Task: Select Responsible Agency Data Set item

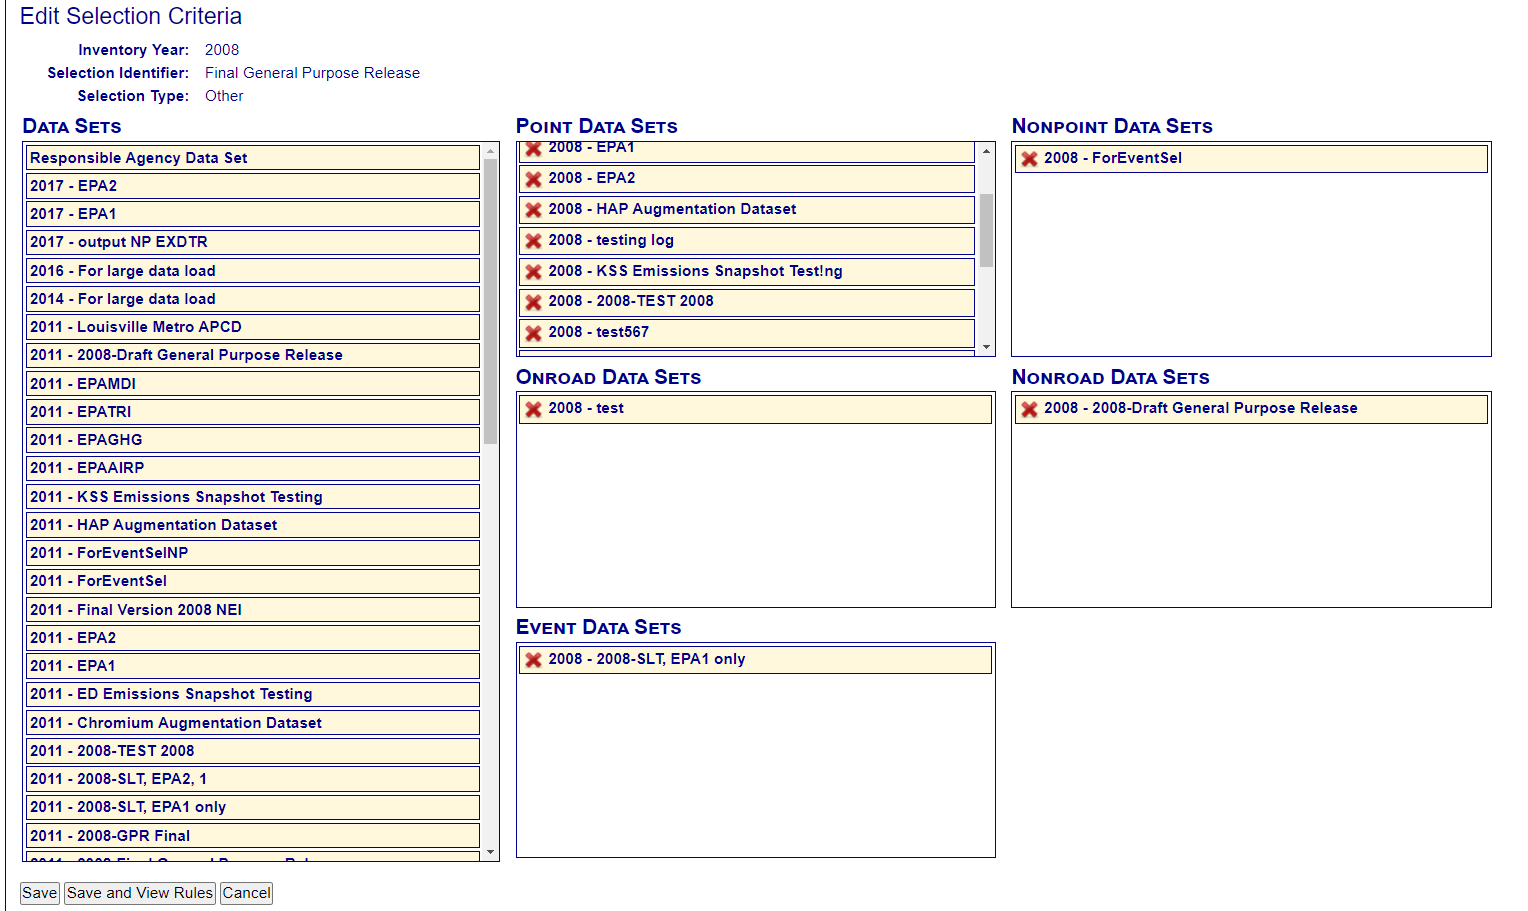Action: (x=254, y=158)
